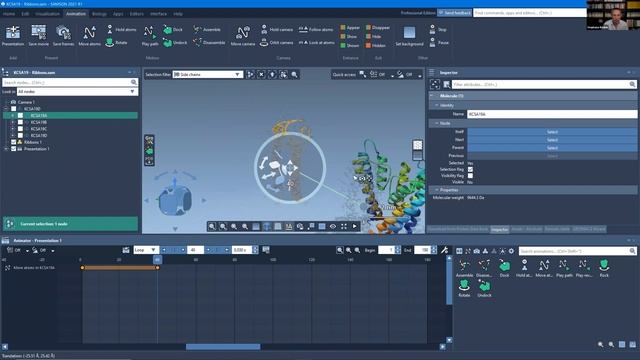
Task: Open the Biology ribbon tab
Action: point(99,14)
